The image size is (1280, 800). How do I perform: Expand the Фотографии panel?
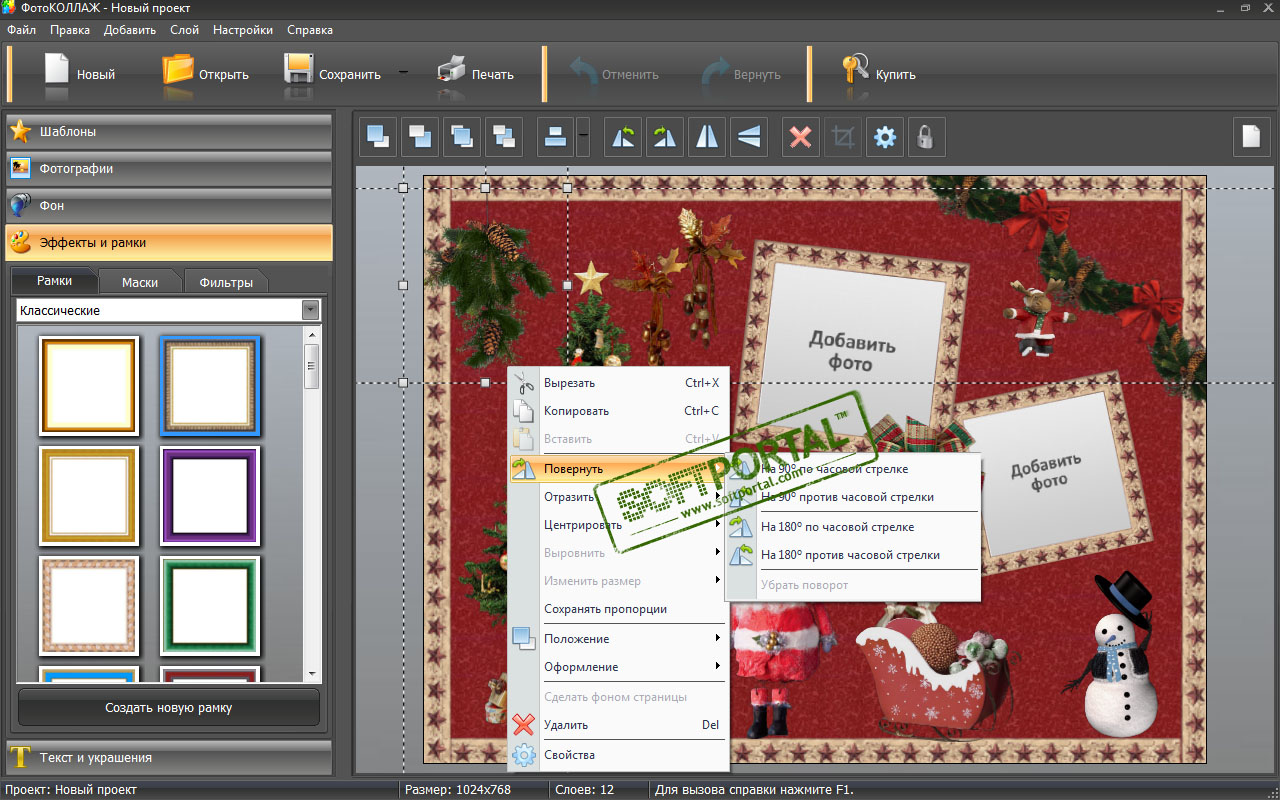[168, 169]
